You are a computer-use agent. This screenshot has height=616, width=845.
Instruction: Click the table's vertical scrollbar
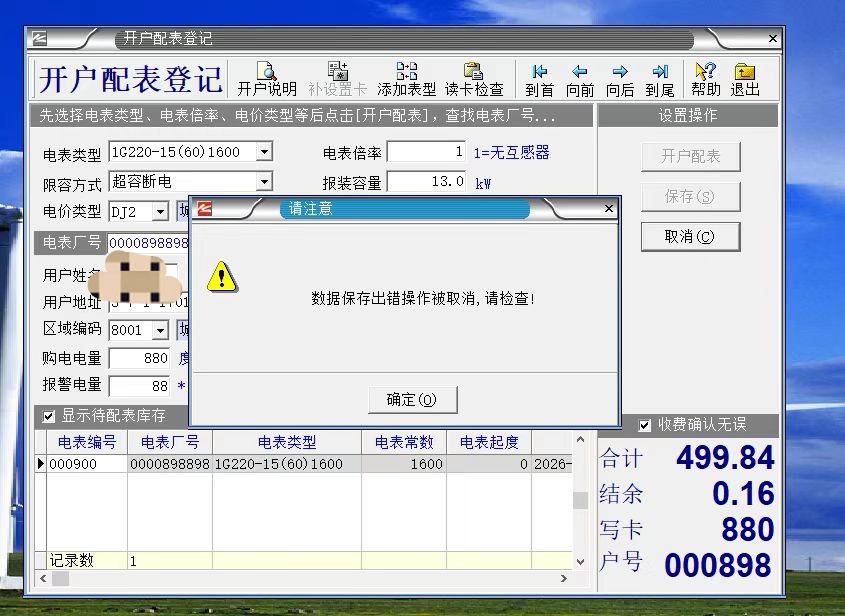[x=580, y=500]
